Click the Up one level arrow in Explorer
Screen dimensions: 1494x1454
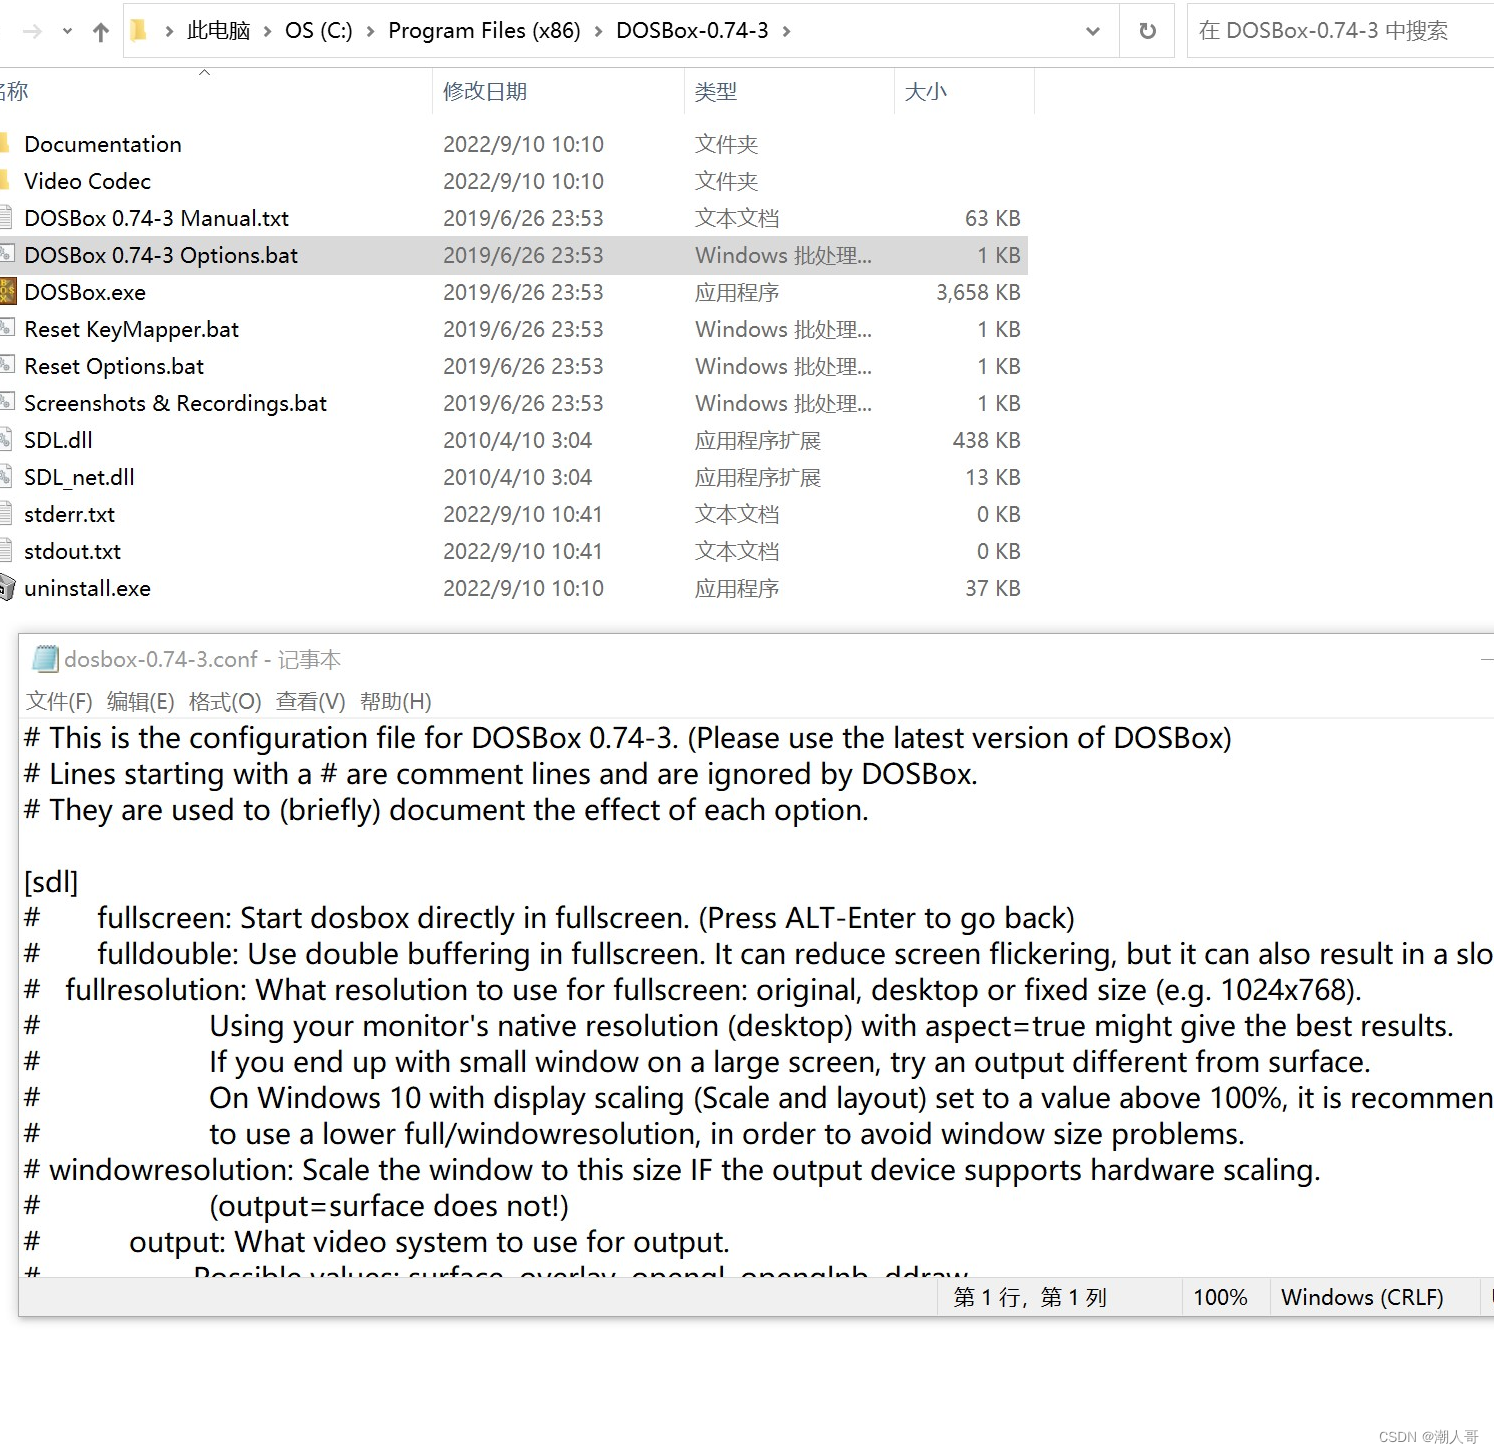[x=100, y=32]
